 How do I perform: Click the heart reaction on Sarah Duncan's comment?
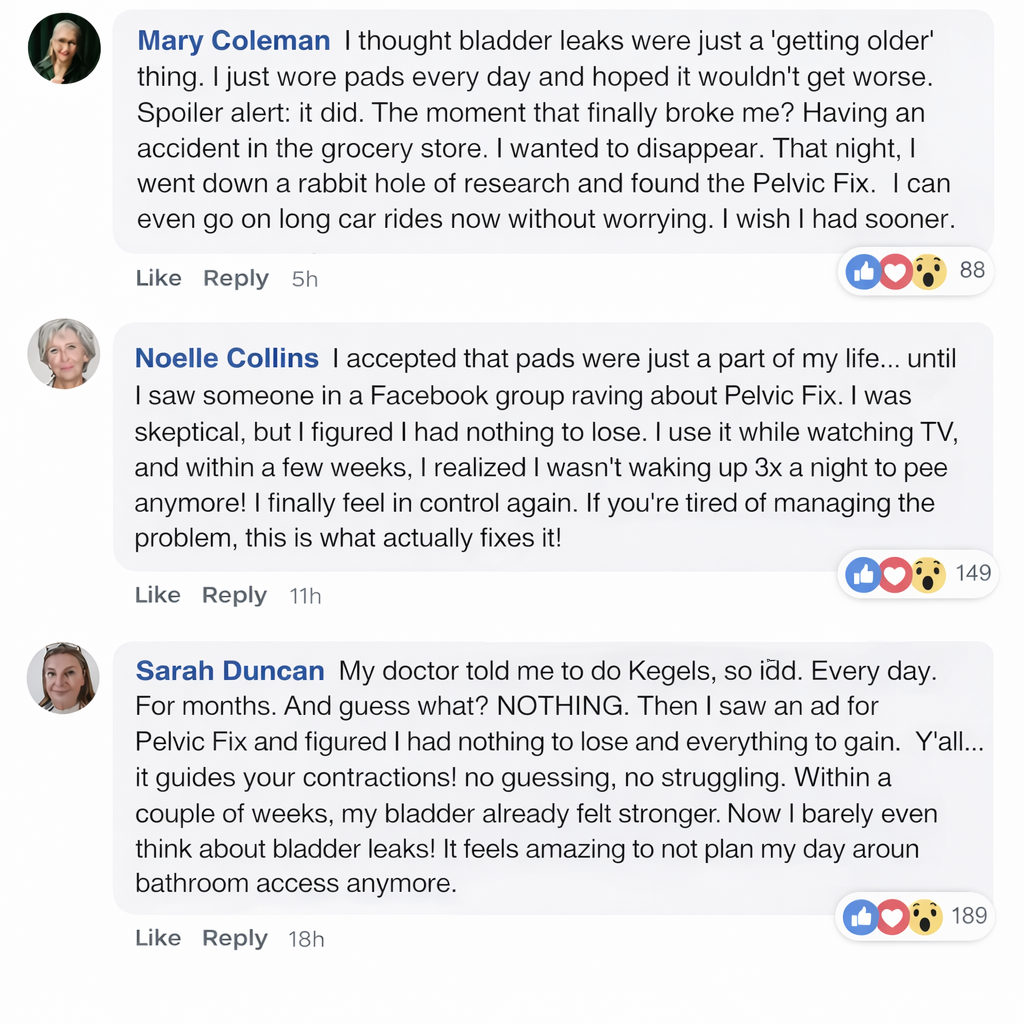(892, 916)
